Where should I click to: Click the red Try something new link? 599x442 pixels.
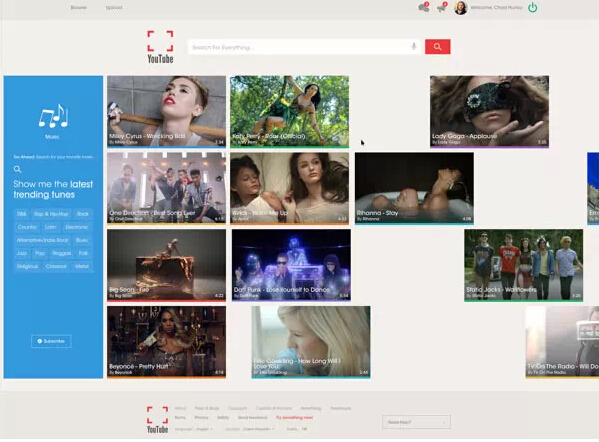click(x=295, y=418)
